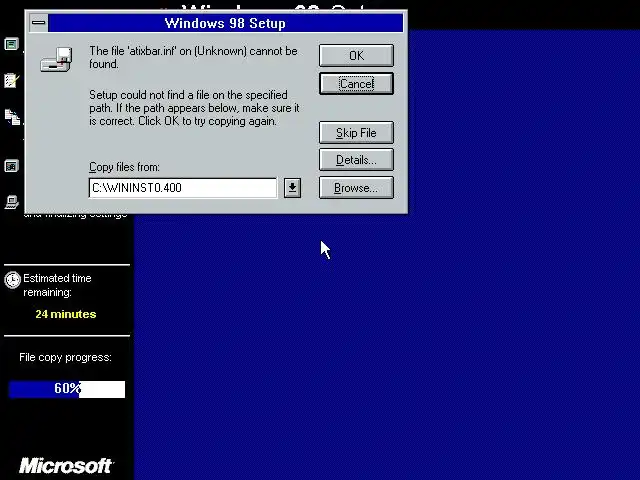Viewport: 640px width, 480px height.
Task: Click the first setup step icon in sidebar
Action: (11, 44)
